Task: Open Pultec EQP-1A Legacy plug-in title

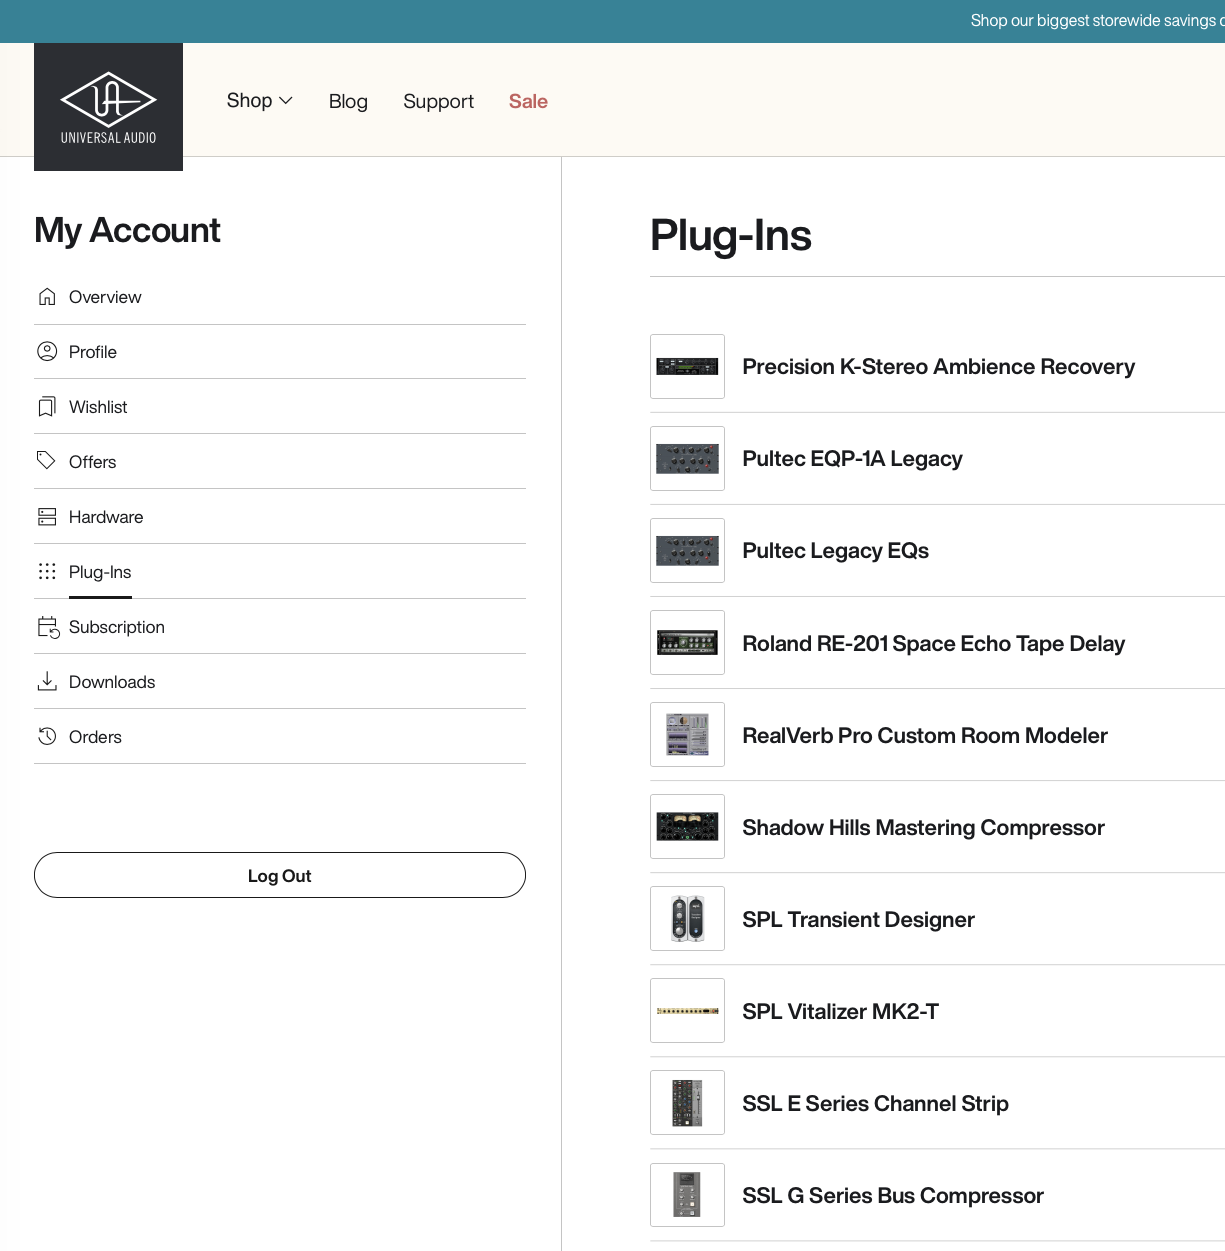Action: (852, 459)
